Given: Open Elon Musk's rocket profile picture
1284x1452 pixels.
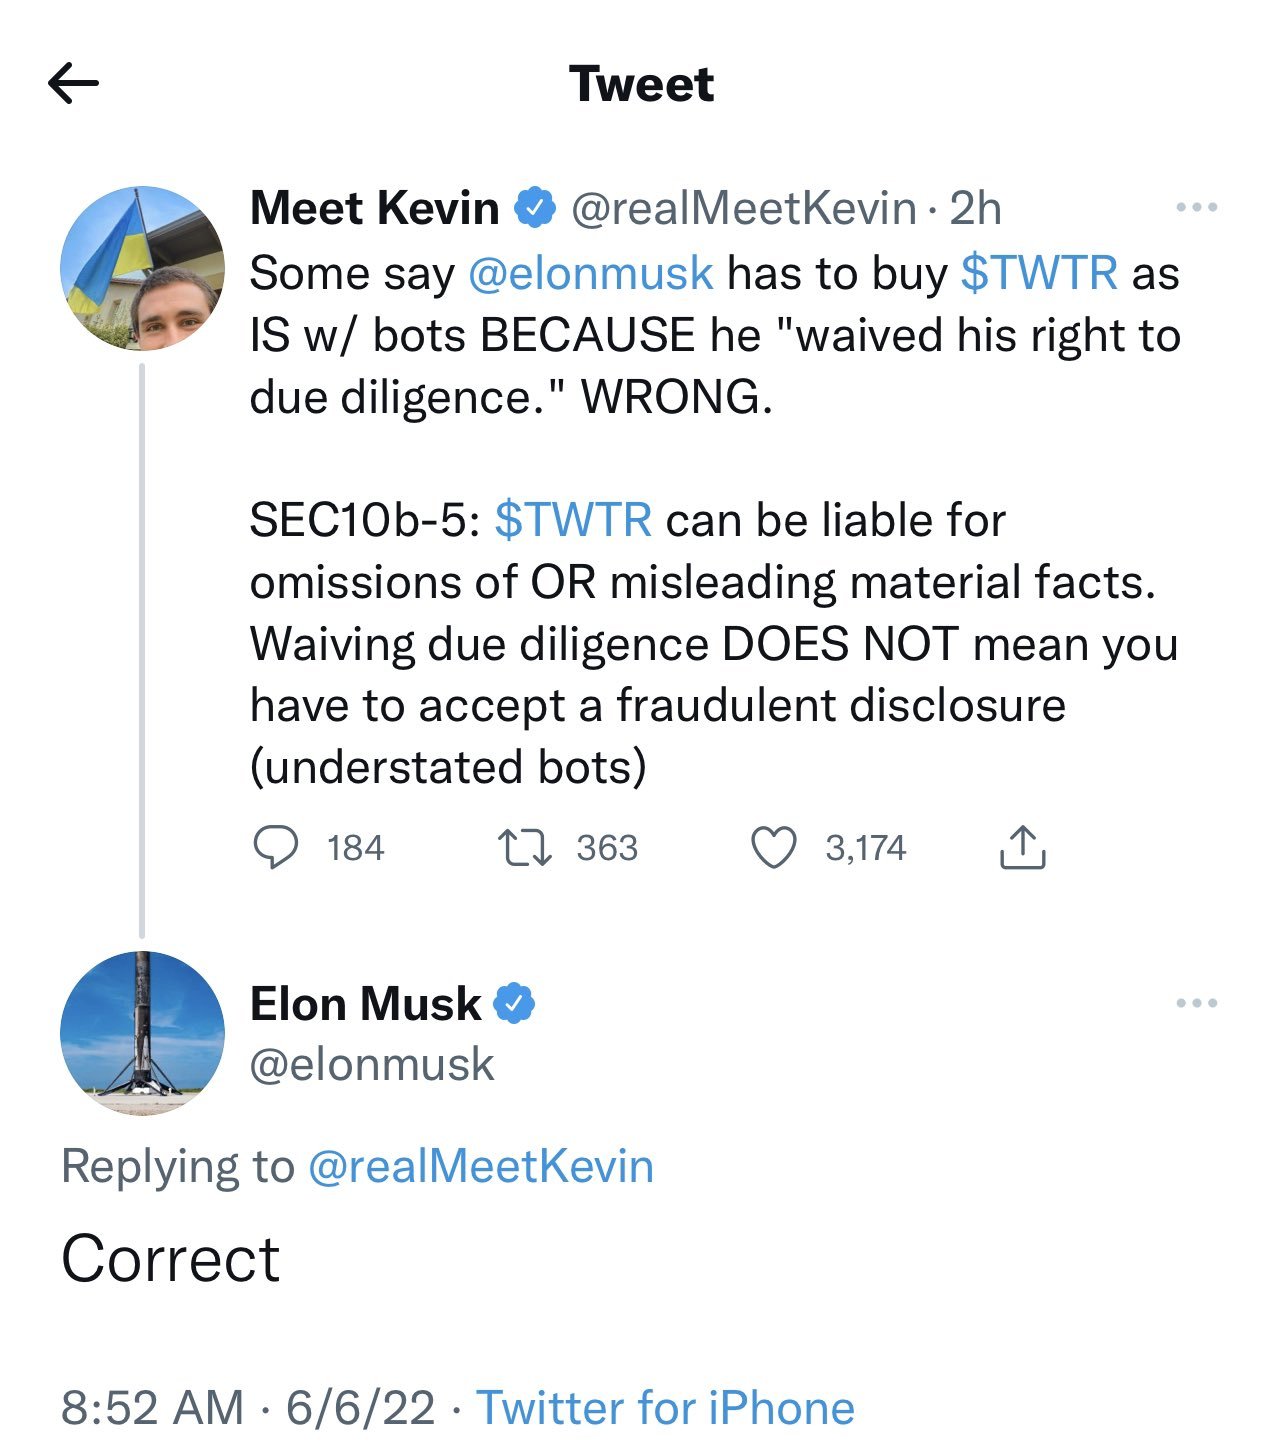Looking at the screenshot, I should [142, 1033].
